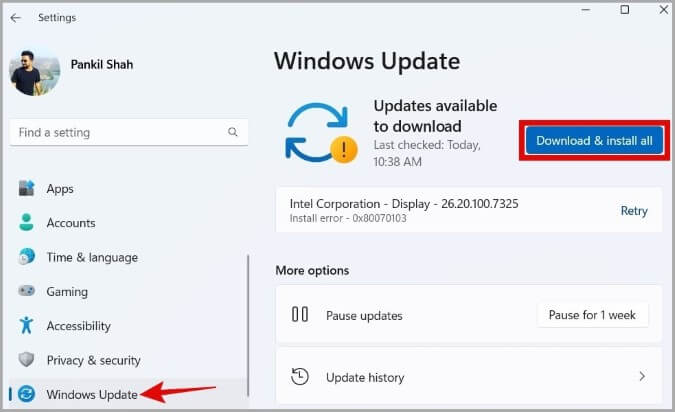Click the Accessibility figure icon
The image size is (675, 412).
click(26, 325)
